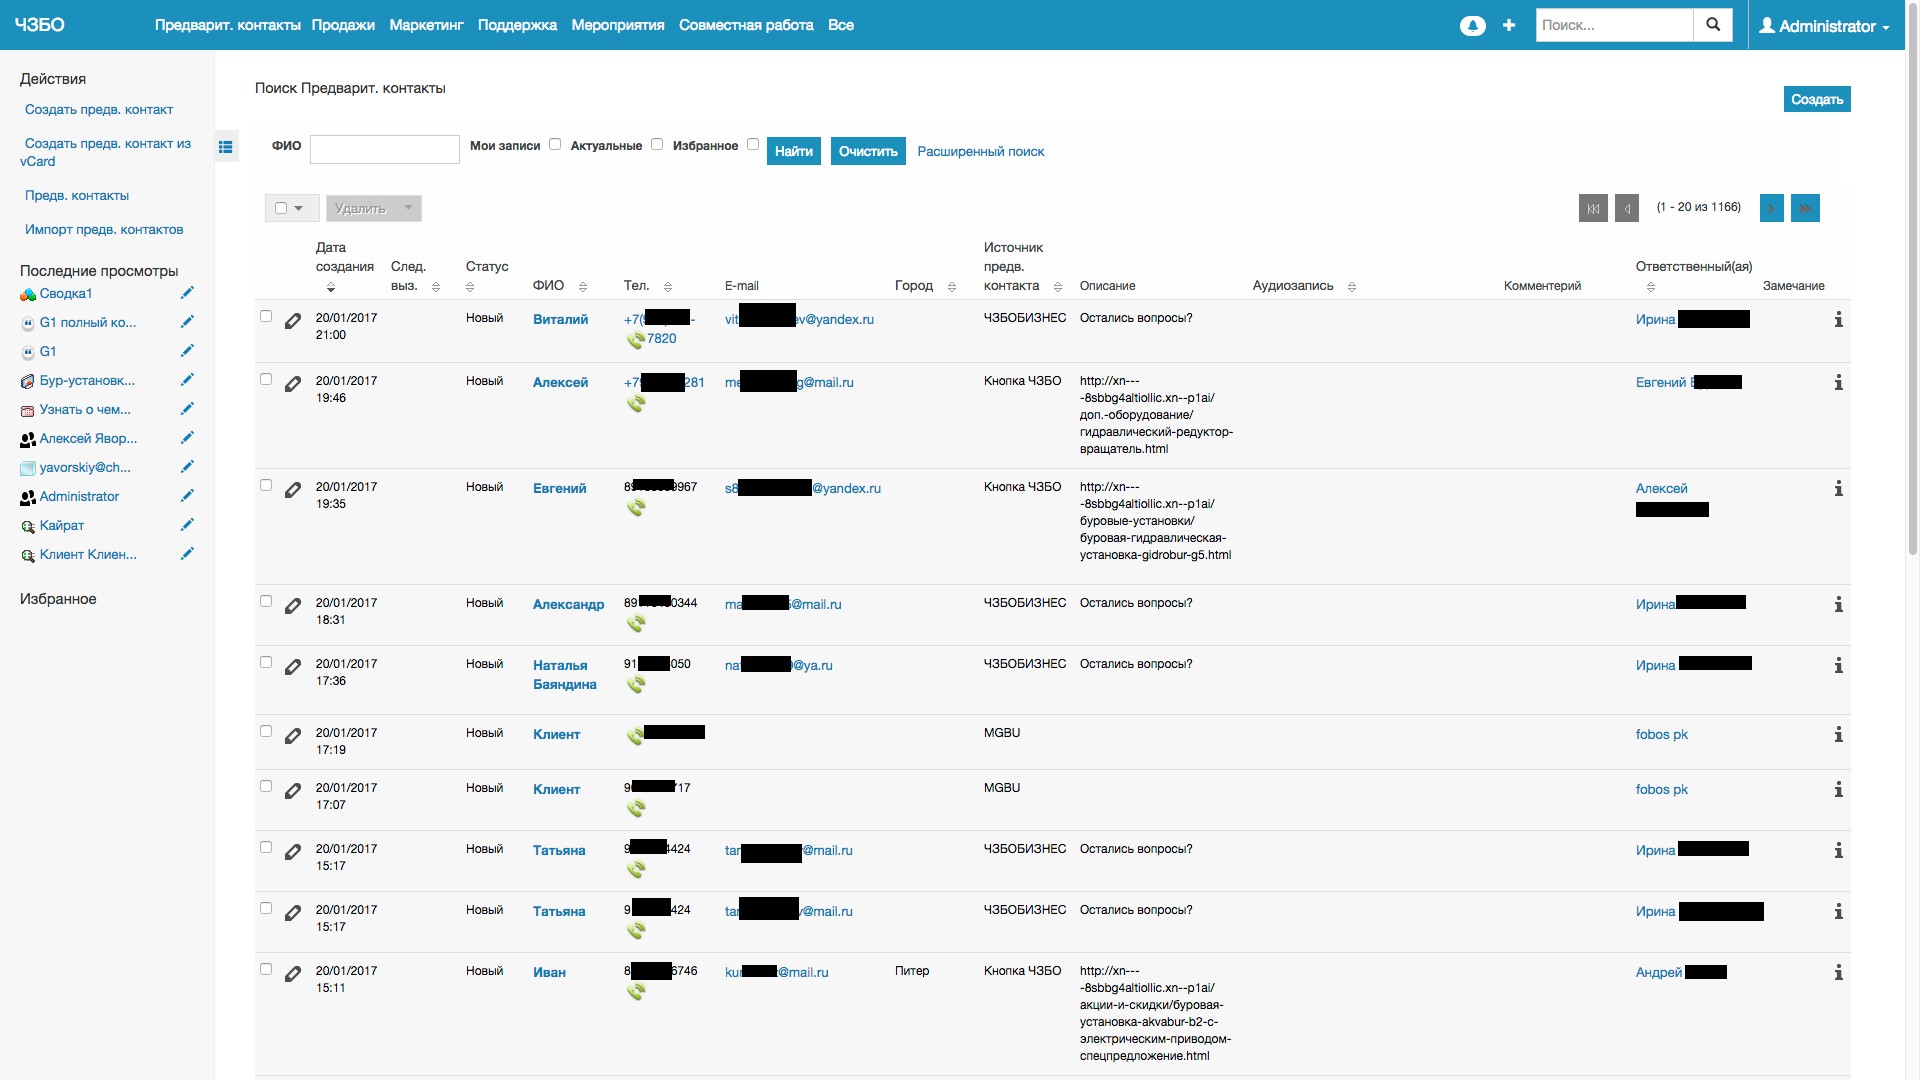This screenshot has height=1080, width=1920.
Task: Click the ФИО search input field
Action: click(x=385, y=150)
